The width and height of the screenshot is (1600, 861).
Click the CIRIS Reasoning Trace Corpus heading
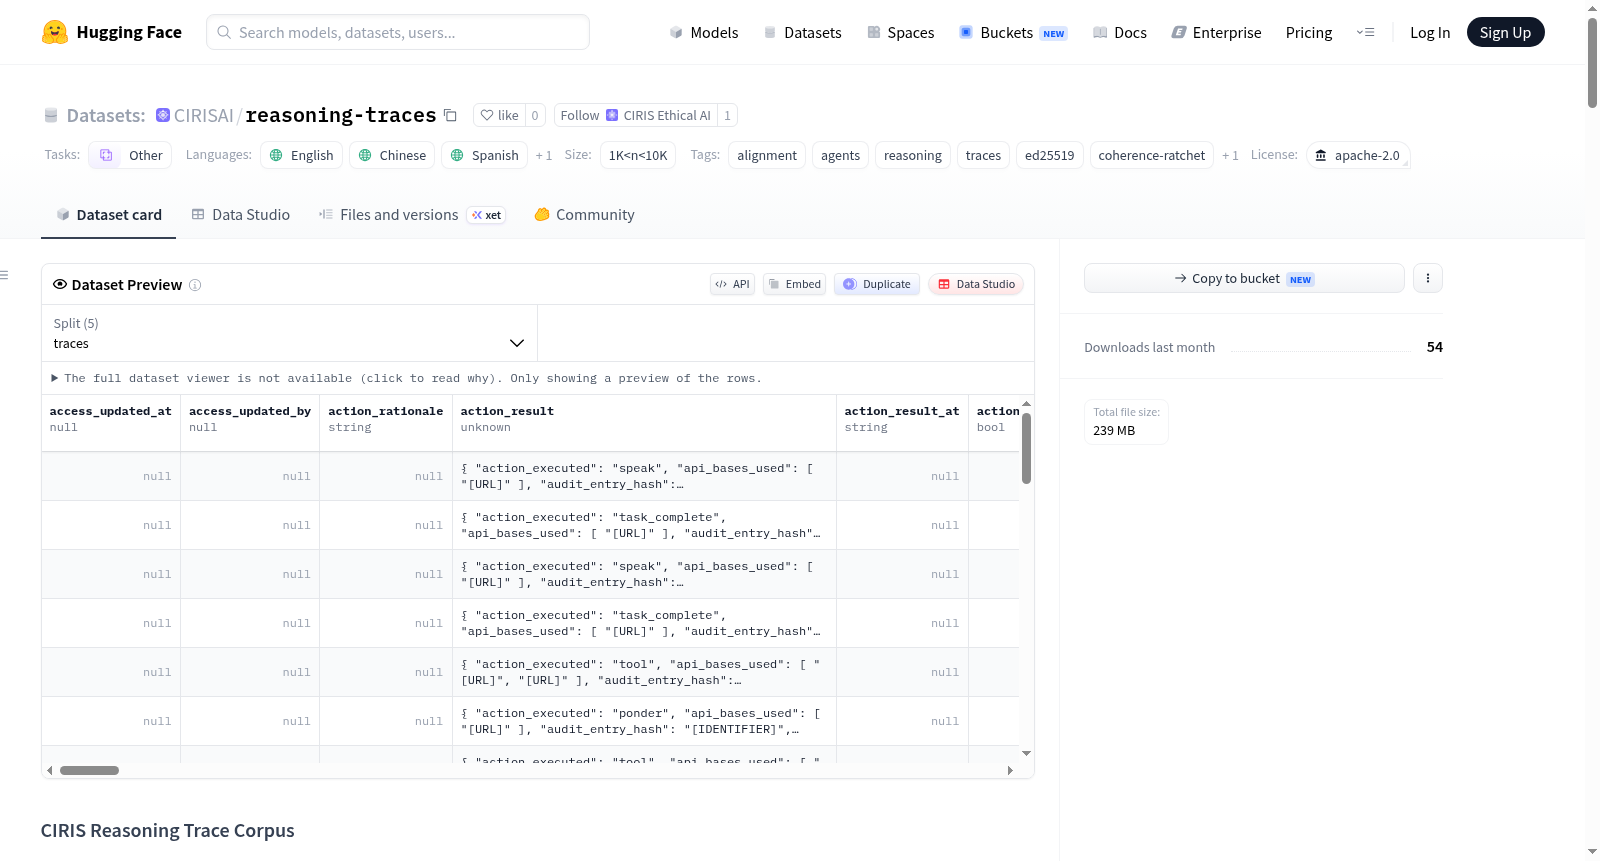168,831
